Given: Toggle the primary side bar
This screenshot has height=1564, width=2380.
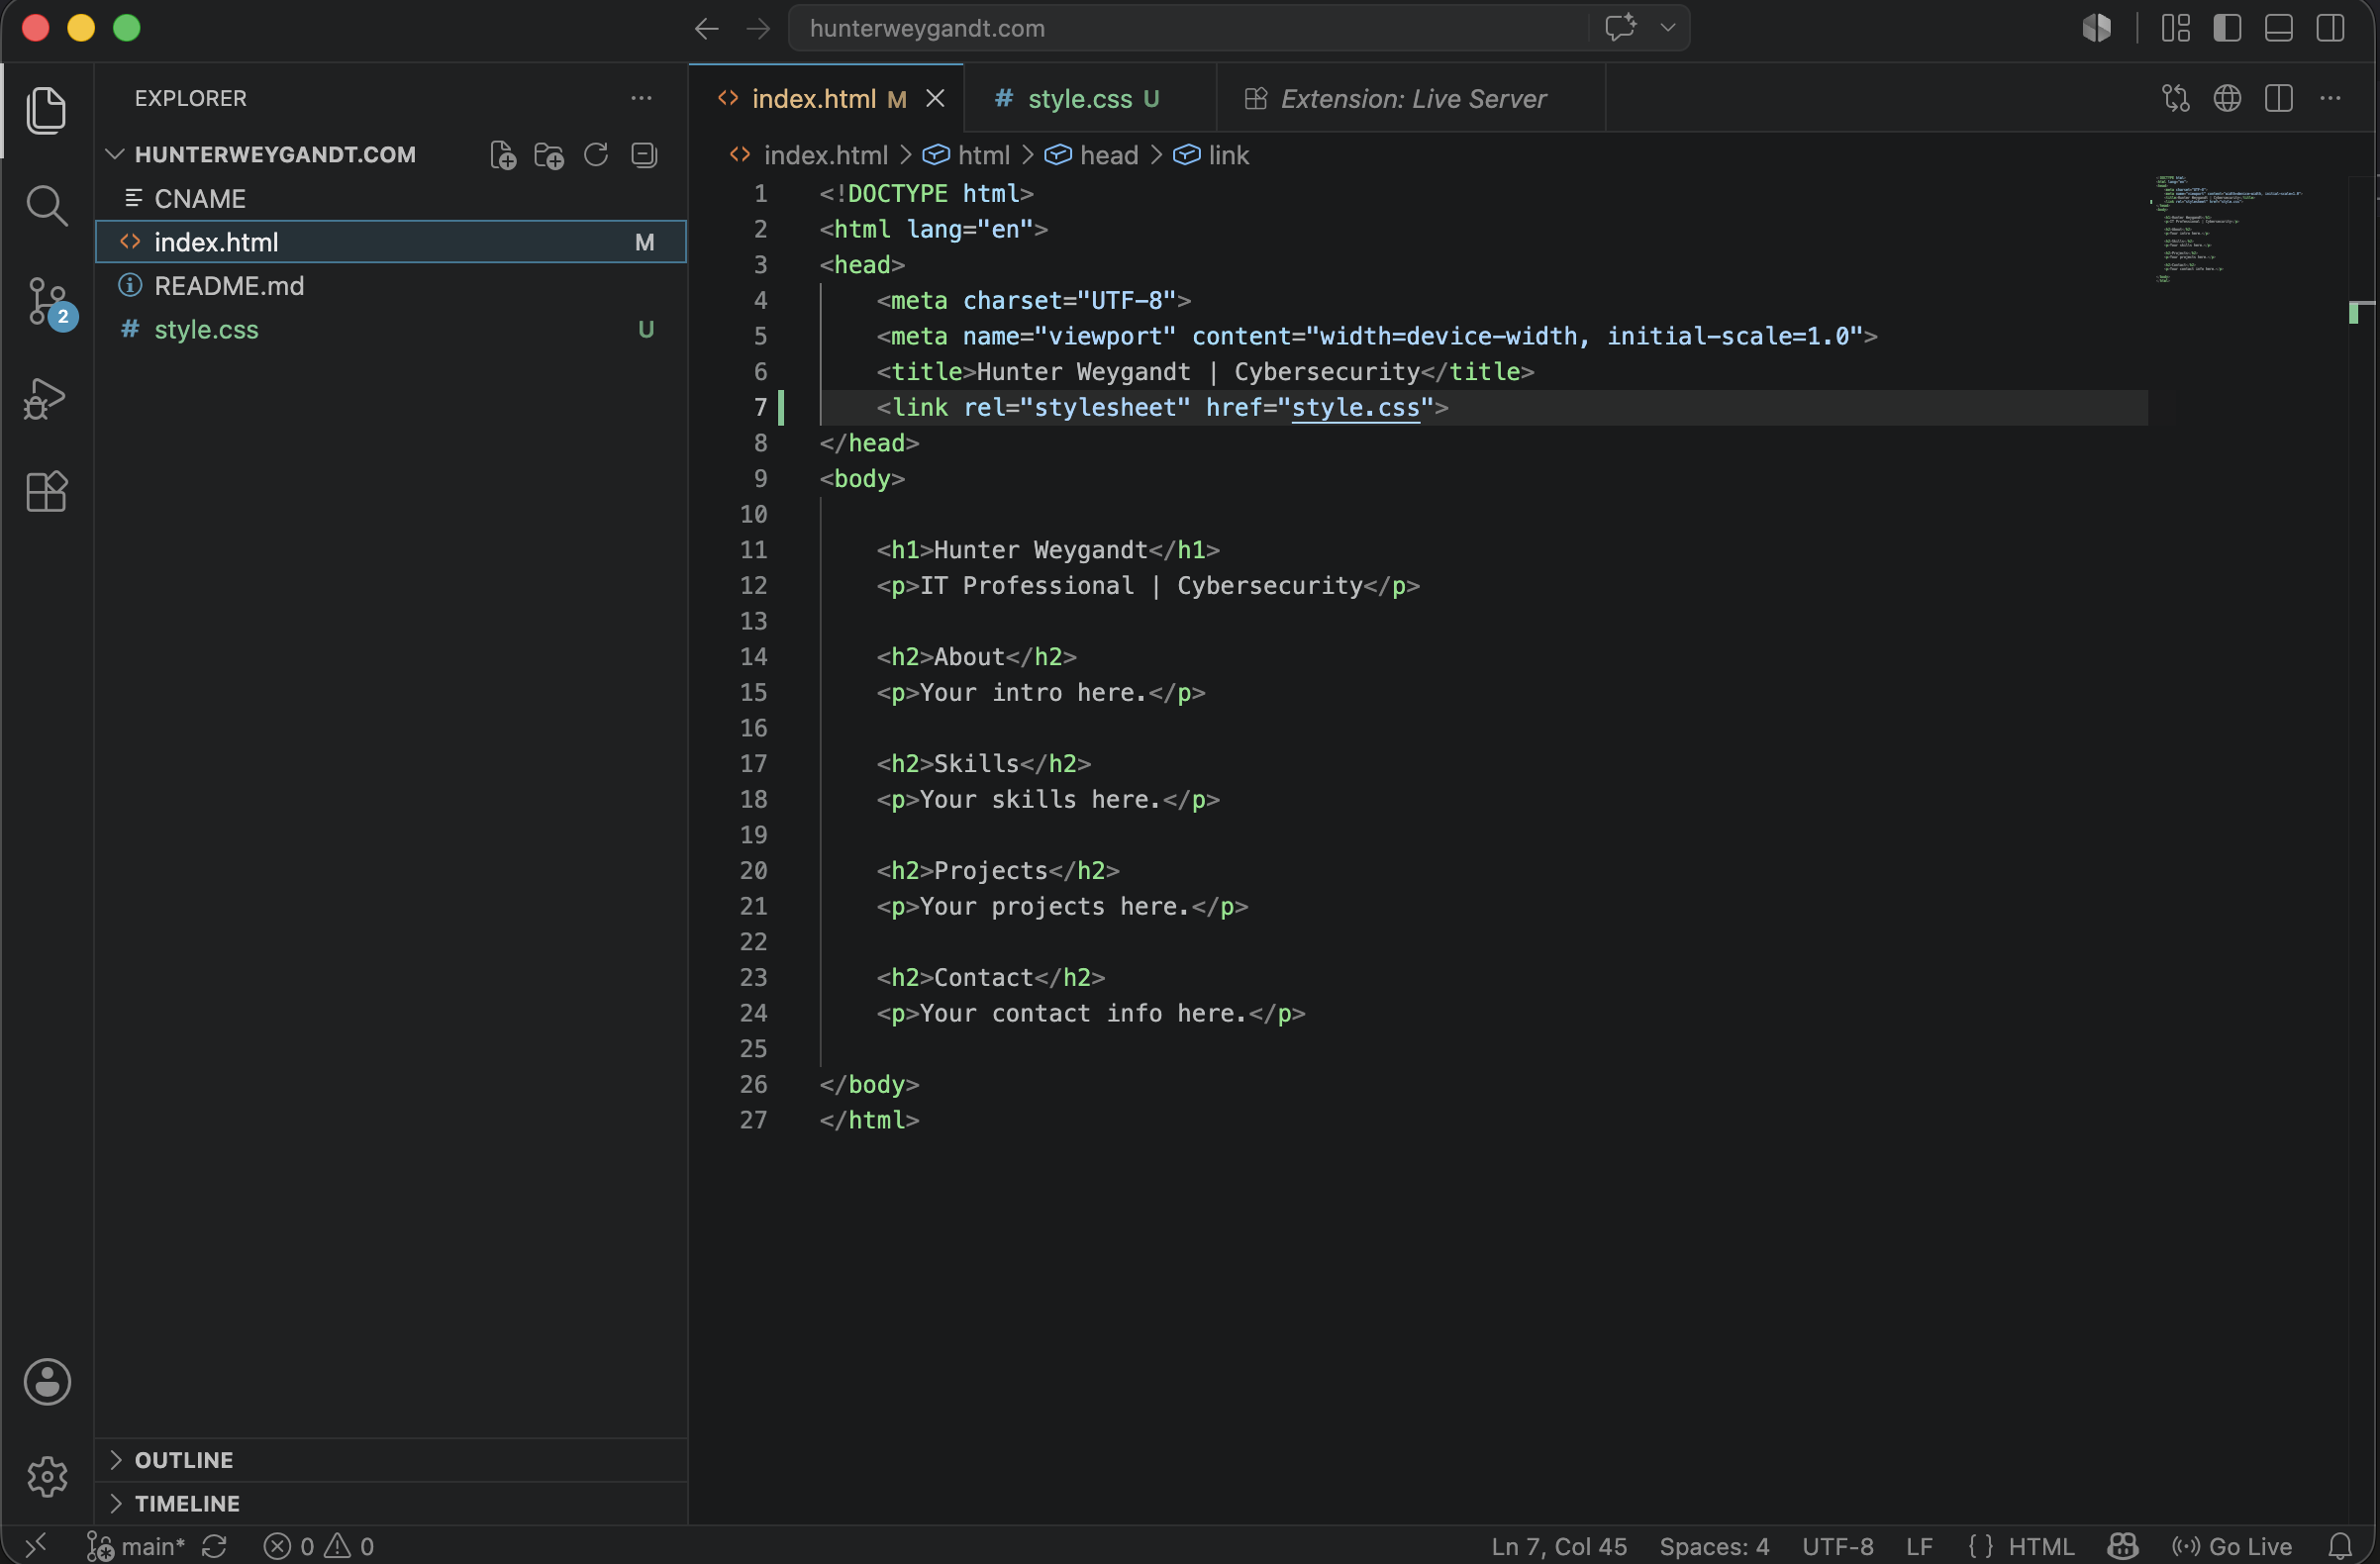Looking at the screenshot, I should click(2227, 28).
